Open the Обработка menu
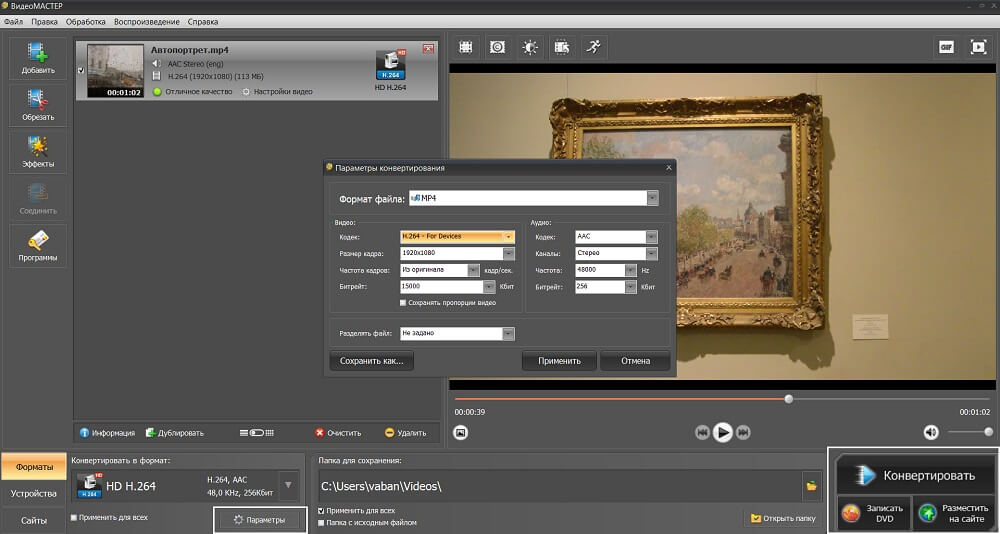The image size is (1000, 534). coord(85,22)
